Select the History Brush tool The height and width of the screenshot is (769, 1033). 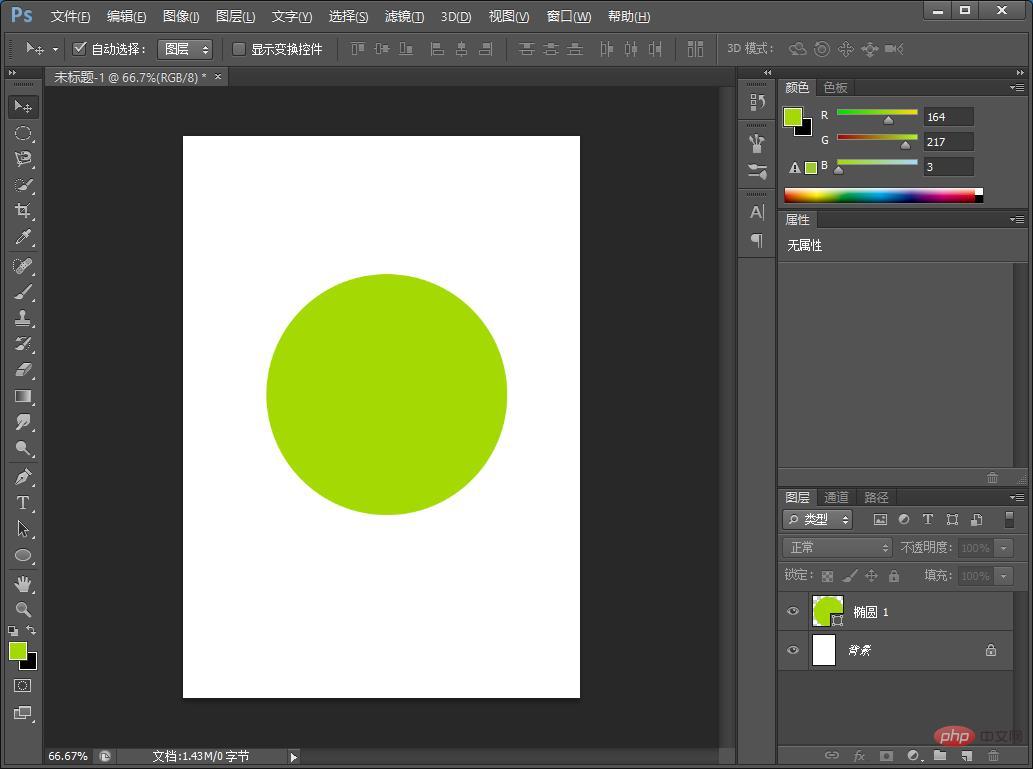click(23, 344)
